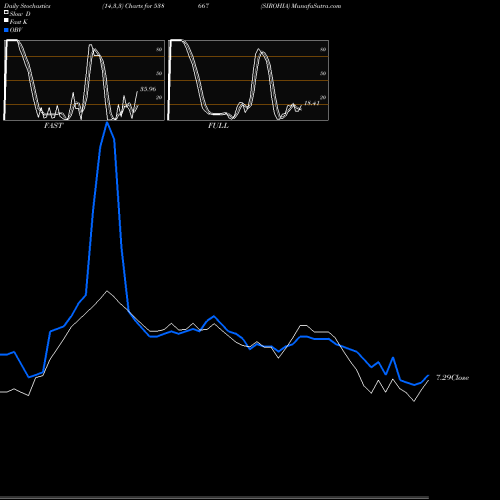This screenshot has height=500, width=500.
Task: Click the 80 axis label in FULL chart
Action: (323, 49)
